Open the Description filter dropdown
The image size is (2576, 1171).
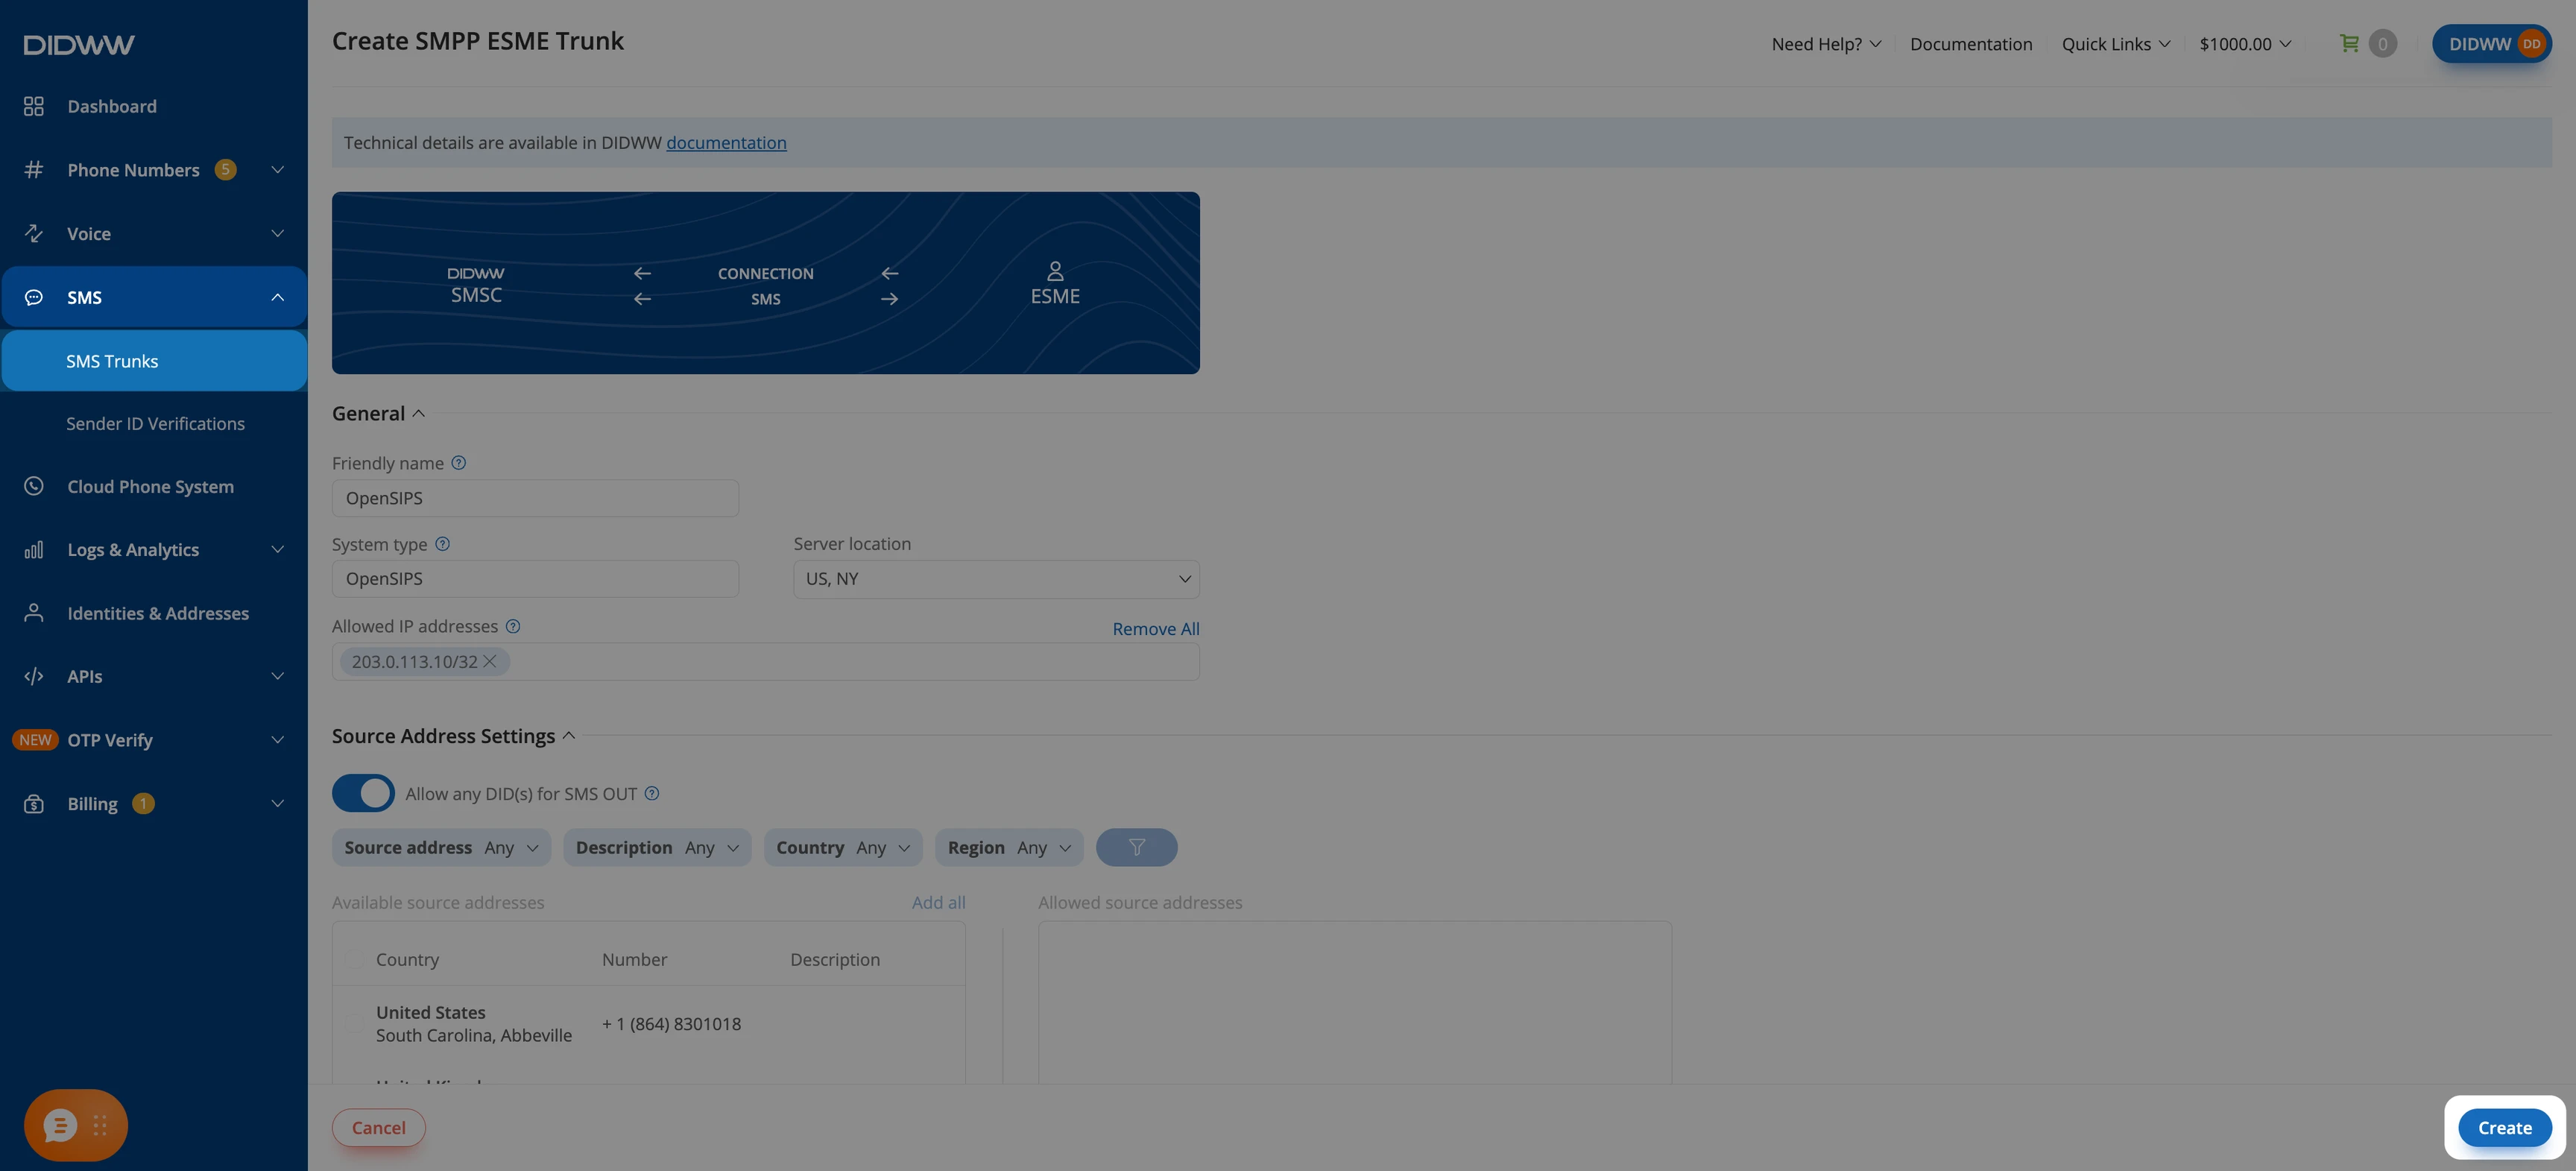657,848
